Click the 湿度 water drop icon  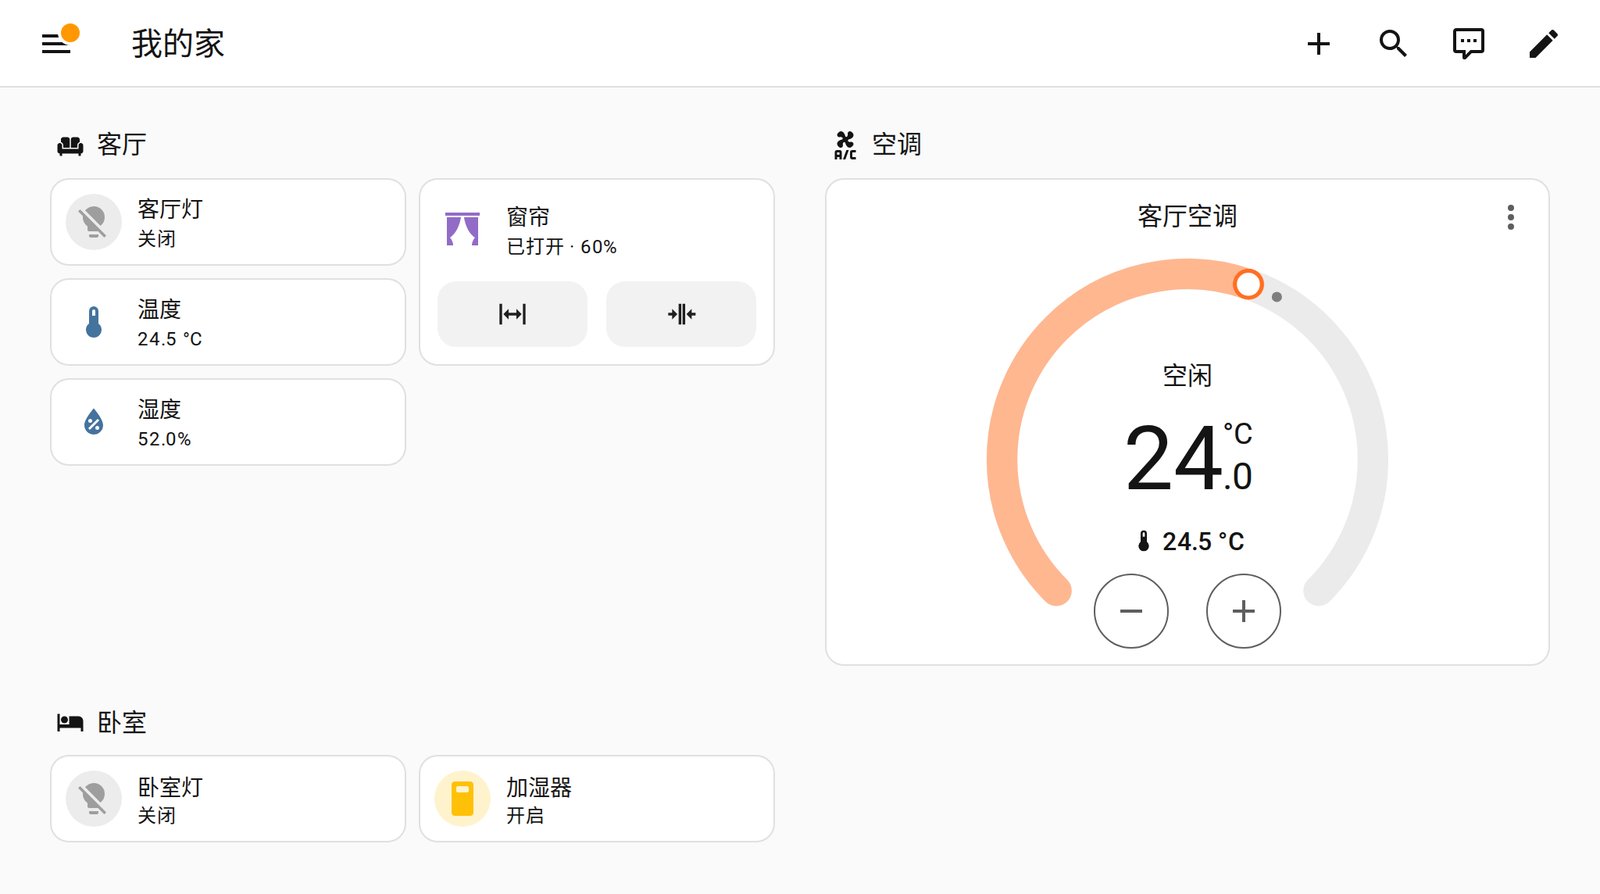[94, 422]
